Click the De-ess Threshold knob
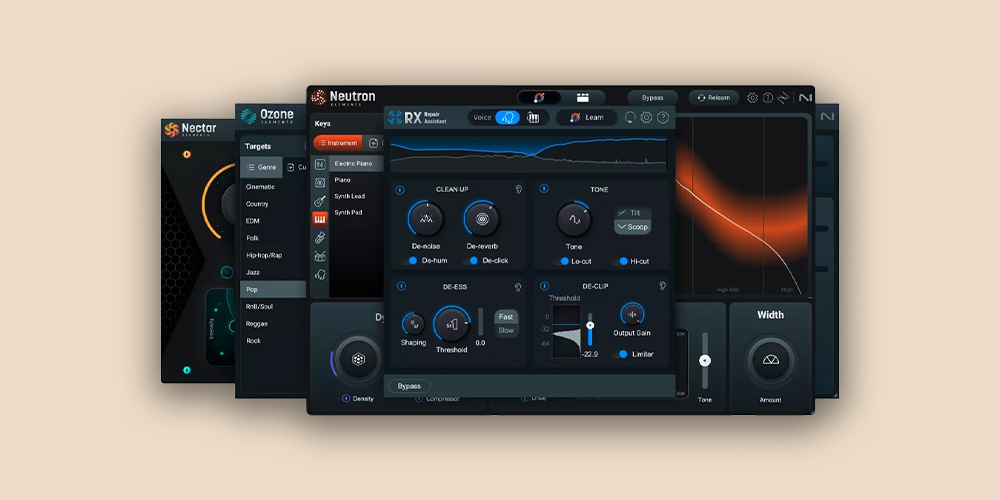1000x500 pixels. click(x=452, y=325)
